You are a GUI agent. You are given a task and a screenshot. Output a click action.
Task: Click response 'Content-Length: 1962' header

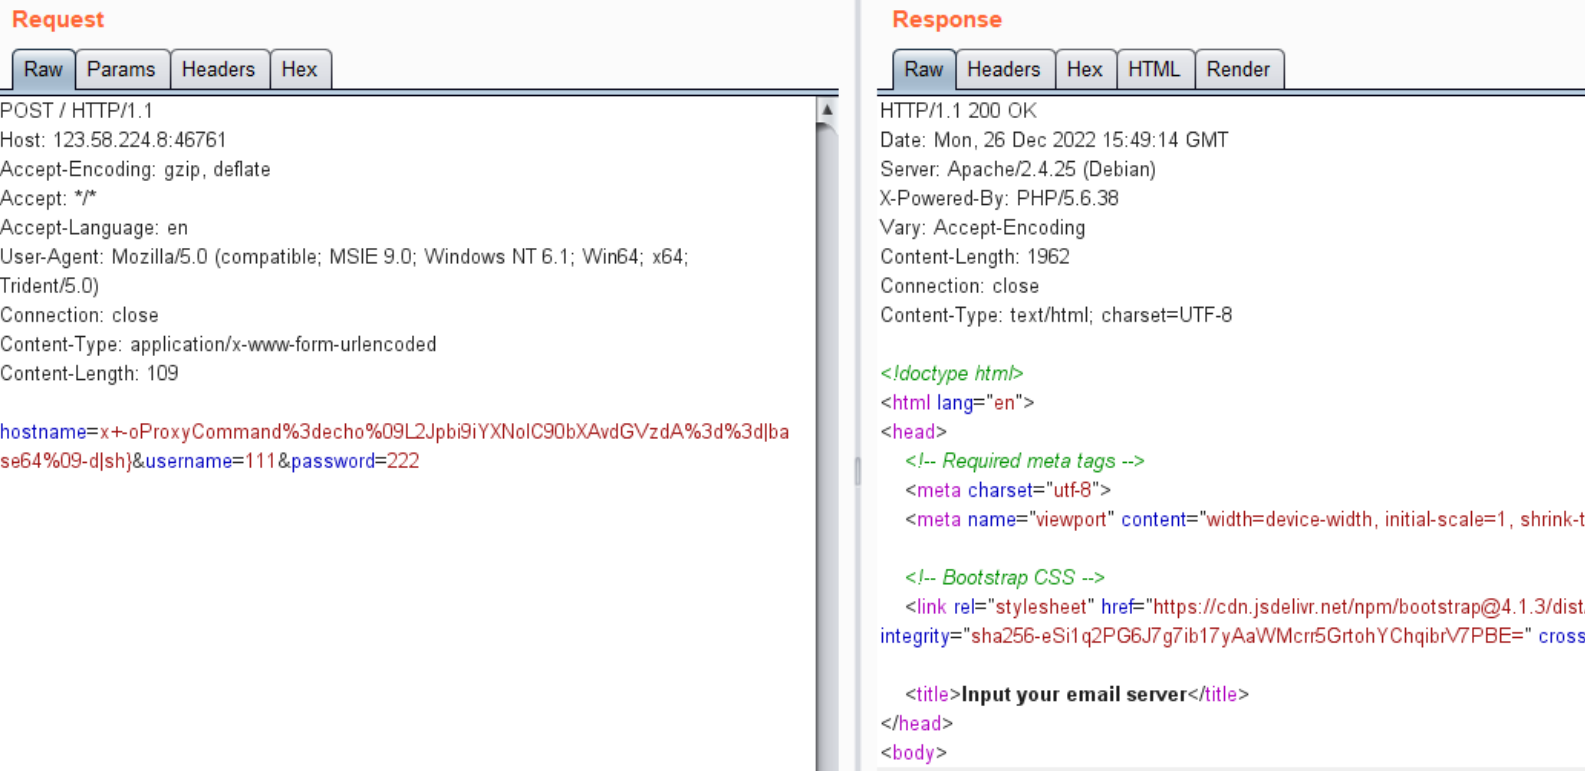tap(975, 257)
